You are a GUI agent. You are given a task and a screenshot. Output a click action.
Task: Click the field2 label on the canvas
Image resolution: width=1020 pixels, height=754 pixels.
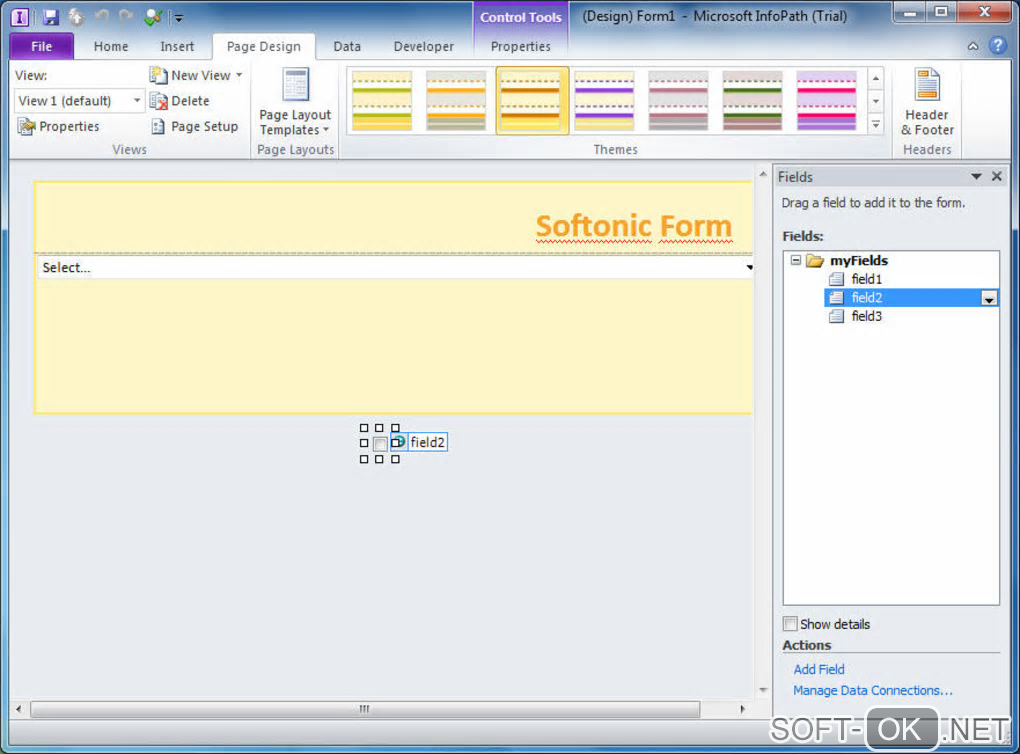(x=427, y=442)
